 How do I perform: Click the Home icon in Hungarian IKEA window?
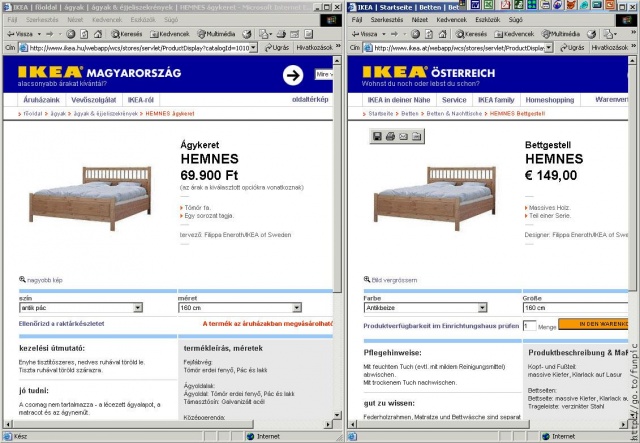click(98, 34)
